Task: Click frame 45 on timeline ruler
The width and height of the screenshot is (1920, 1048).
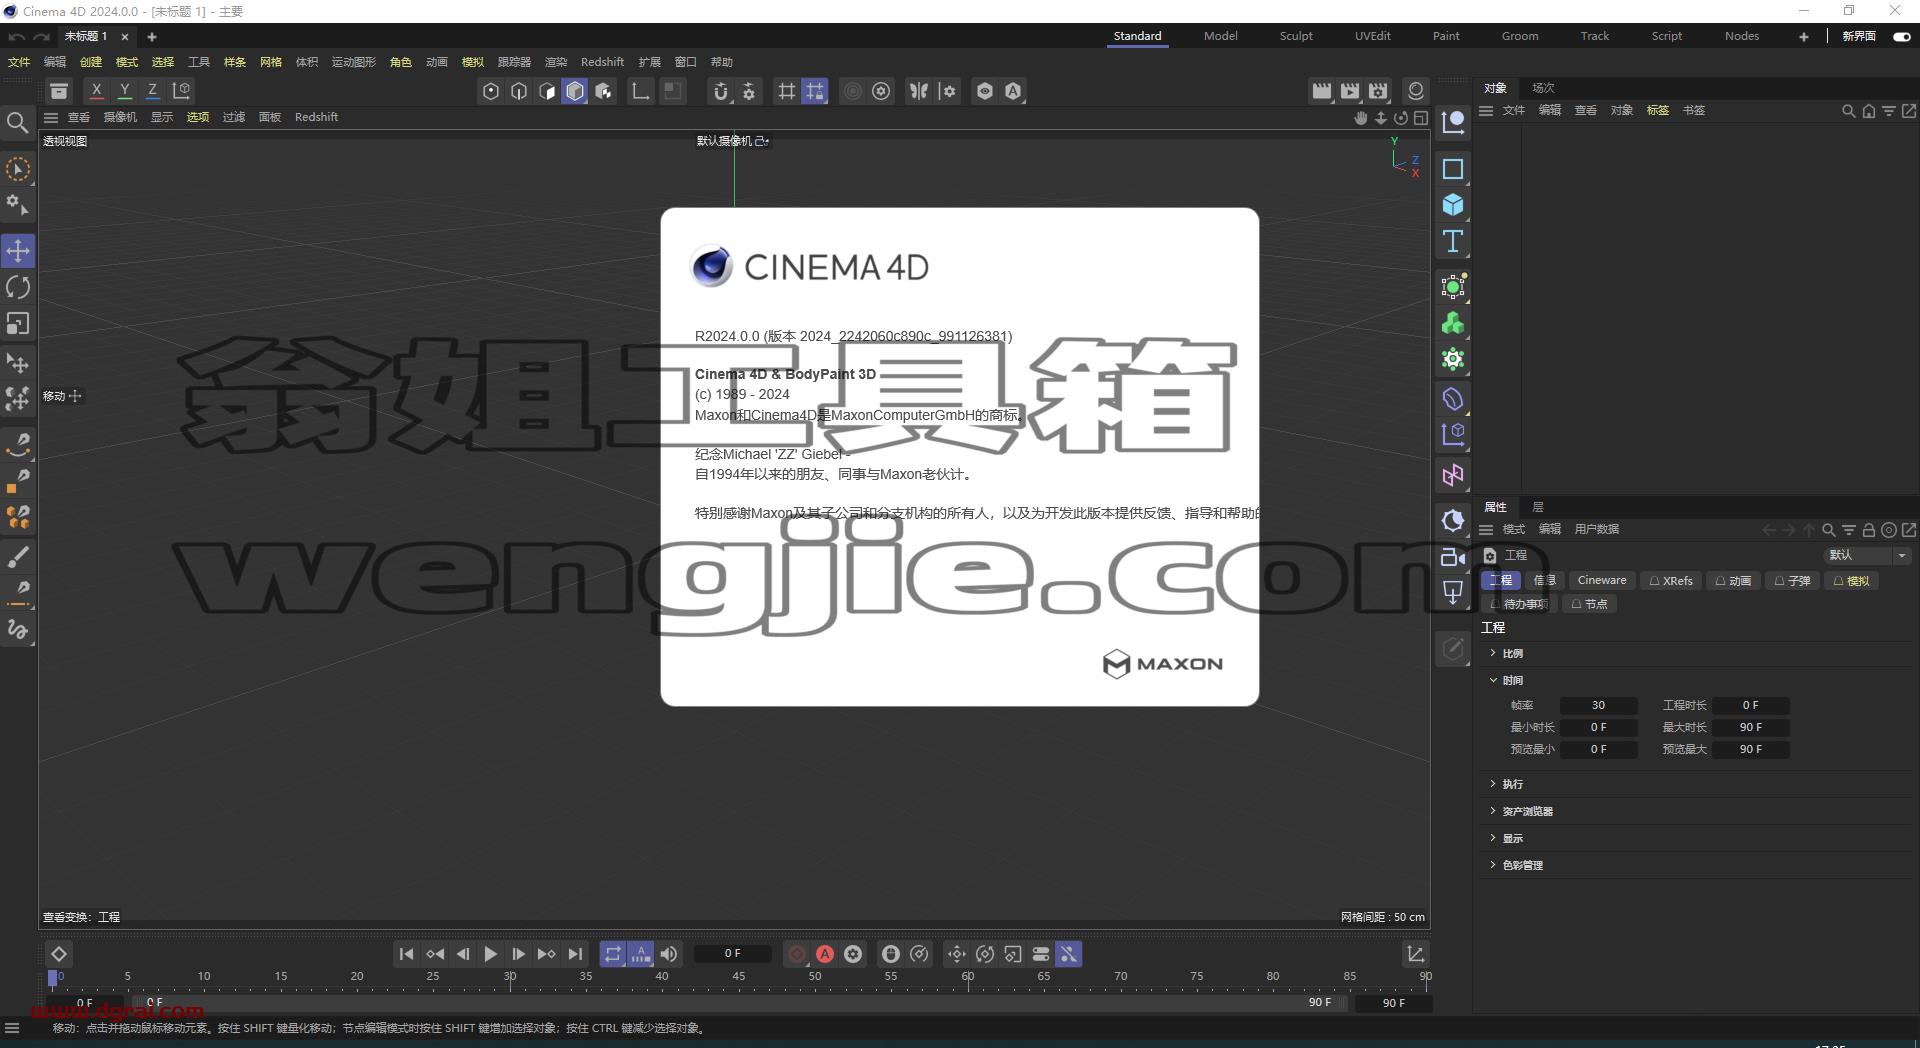Action: pos(738,977)
